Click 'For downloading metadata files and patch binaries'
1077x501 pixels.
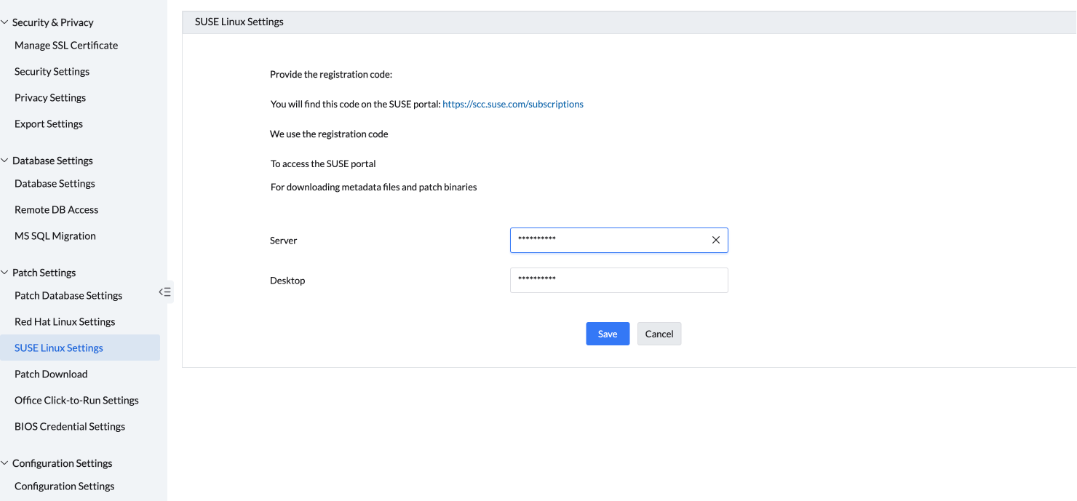point(373,187)
